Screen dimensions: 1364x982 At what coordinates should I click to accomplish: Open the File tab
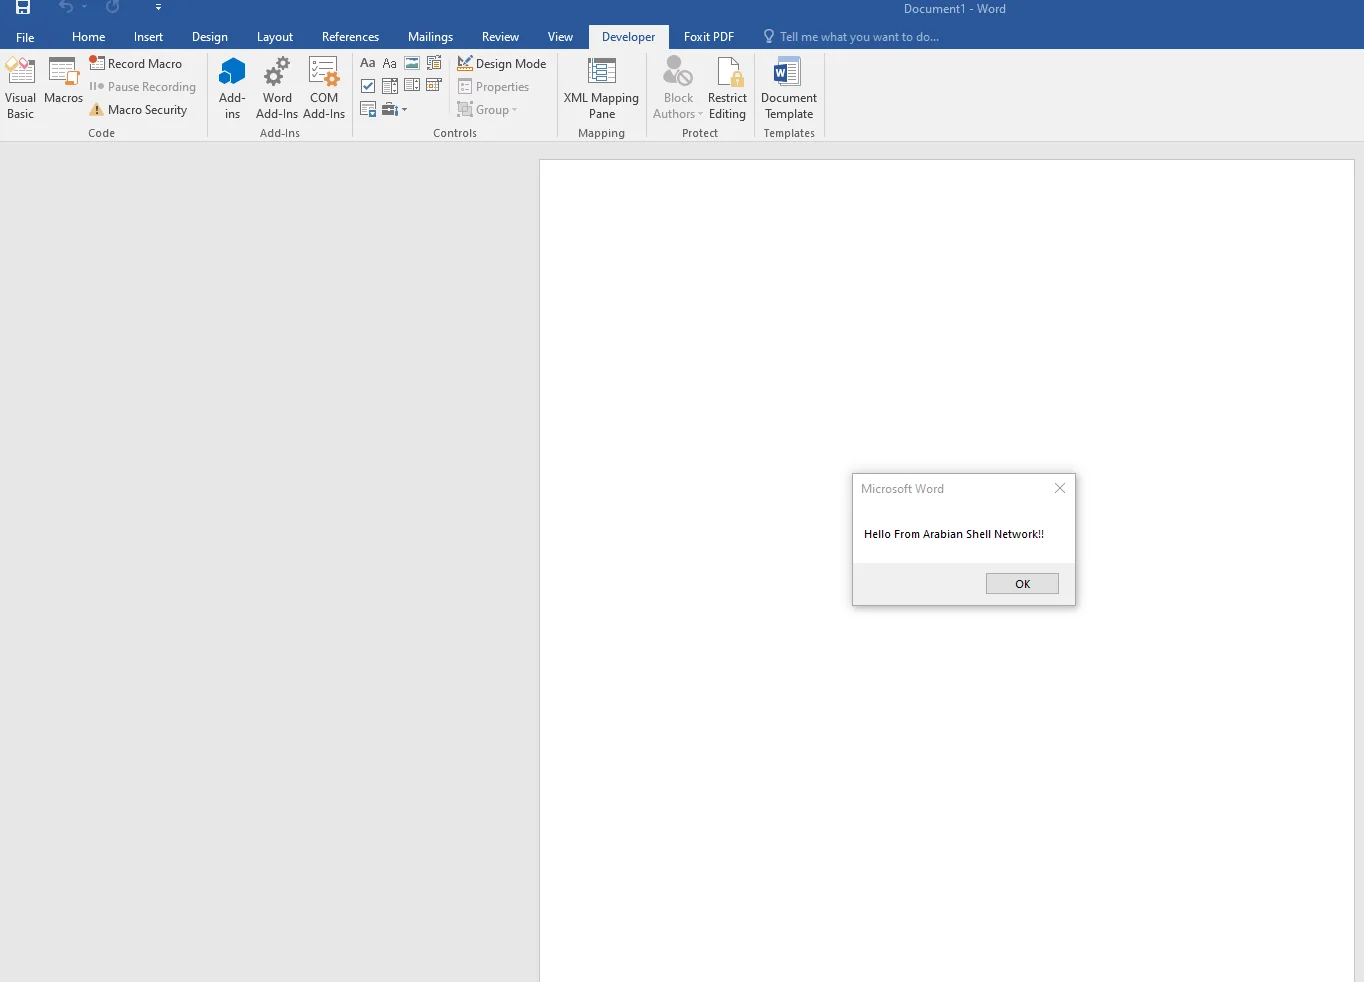[25, 37]
